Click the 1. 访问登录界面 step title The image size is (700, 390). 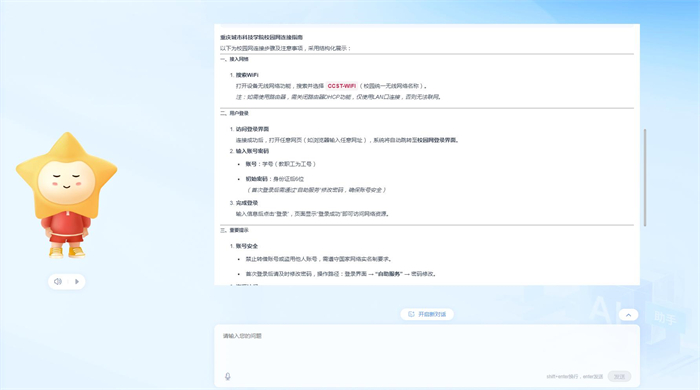(x=249, y=129)
